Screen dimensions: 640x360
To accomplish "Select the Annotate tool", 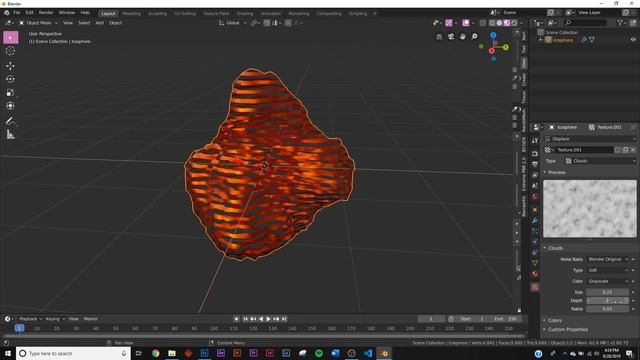I will coord(11,121).
